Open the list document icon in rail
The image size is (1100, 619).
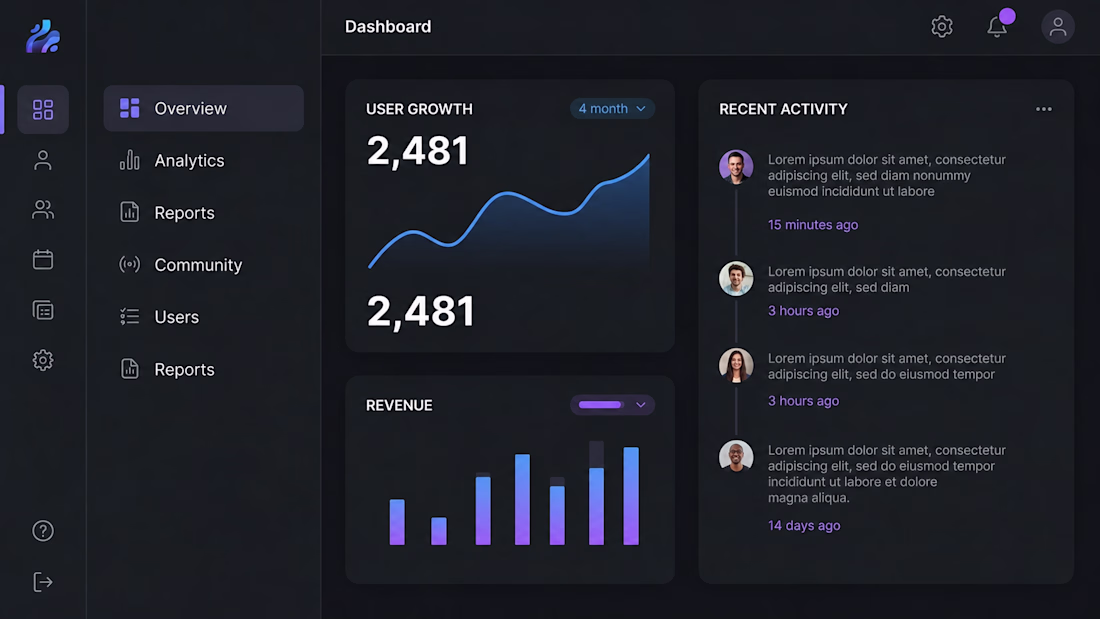pyautogui.click(x=43, y=310)
